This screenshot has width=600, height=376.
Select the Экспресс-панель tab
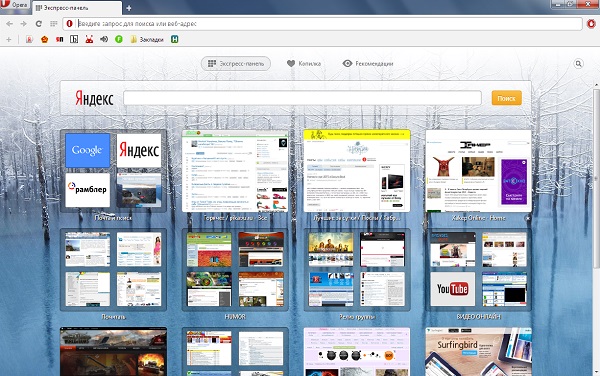236,63
